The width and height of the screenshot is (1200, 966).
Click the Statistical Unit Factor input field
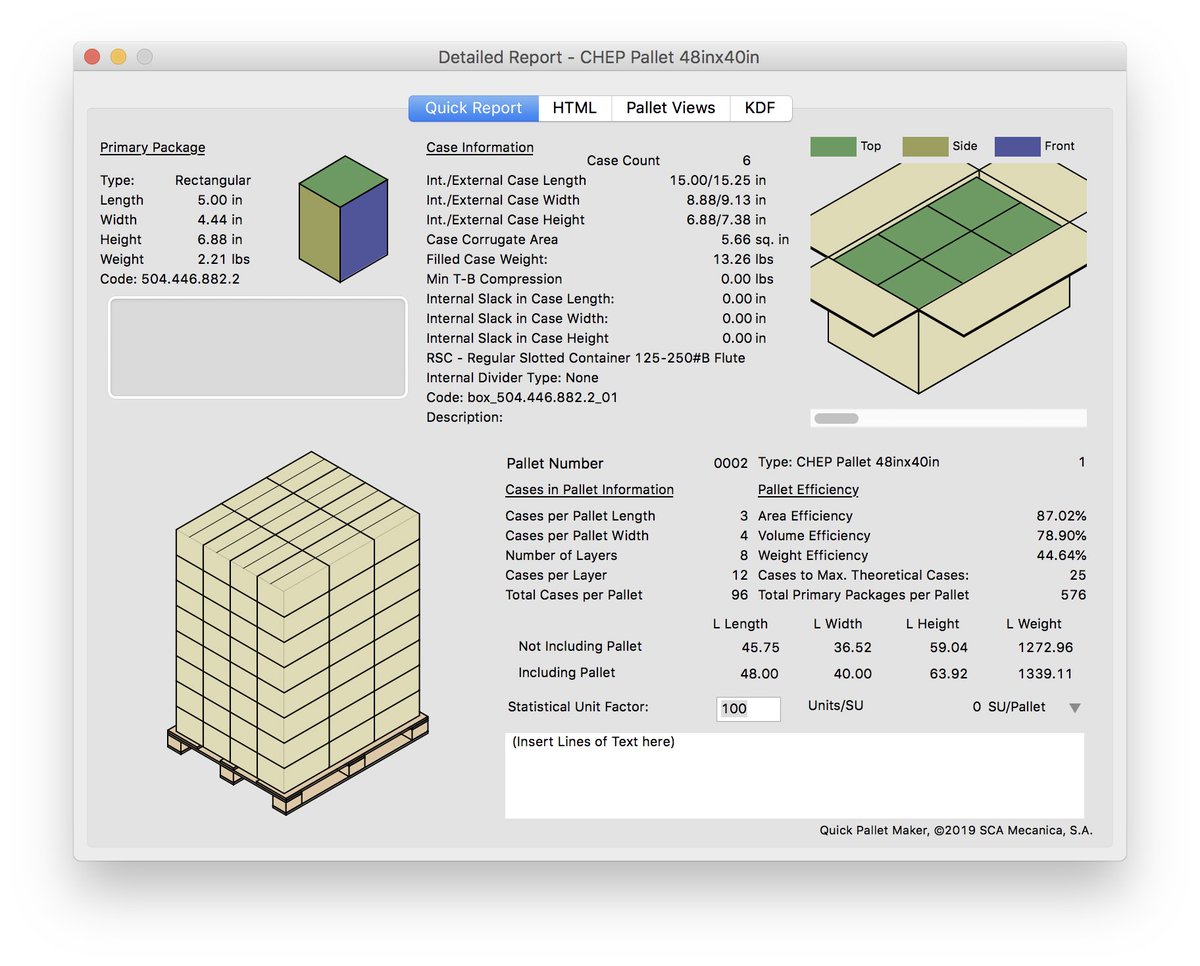[x=748, y=708]
